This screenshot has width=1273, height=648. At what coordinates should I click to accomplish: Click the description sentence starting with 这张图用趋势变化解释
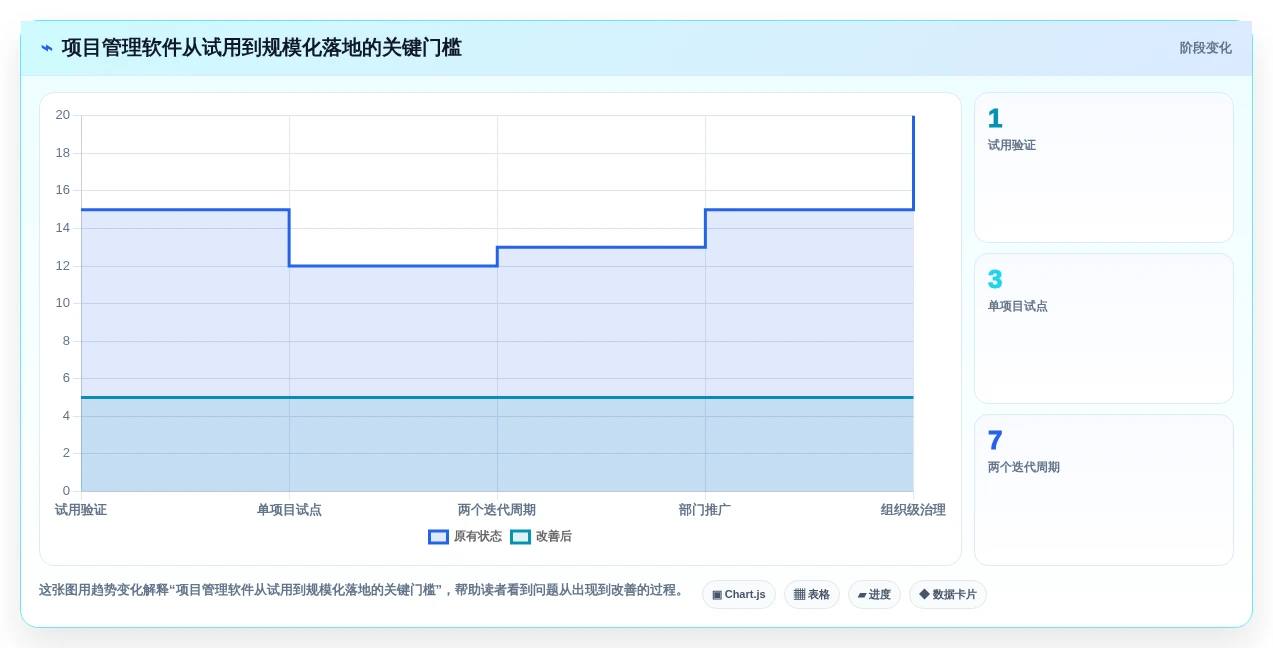pyautogui.click(x=363, y=590)
